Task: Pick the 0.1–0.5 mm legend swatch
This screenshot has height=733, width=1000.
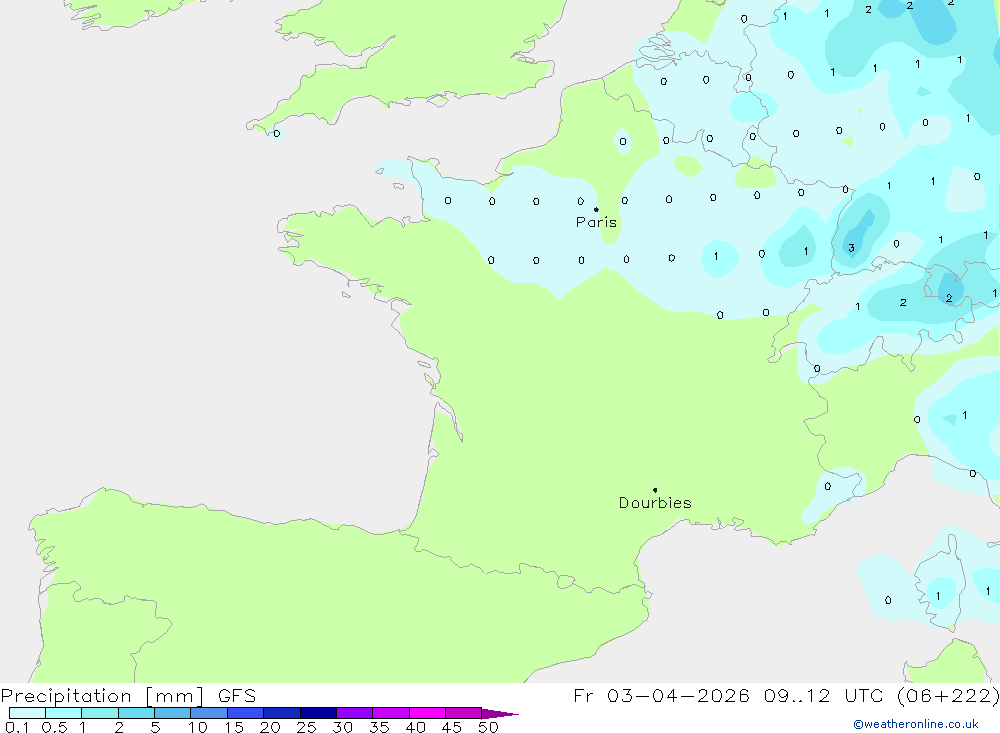Action: [x=27, y=713]
